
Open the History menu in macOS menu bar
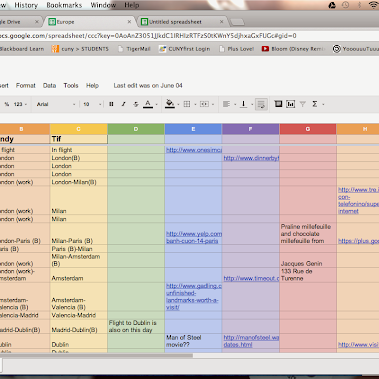pos(26,5)
